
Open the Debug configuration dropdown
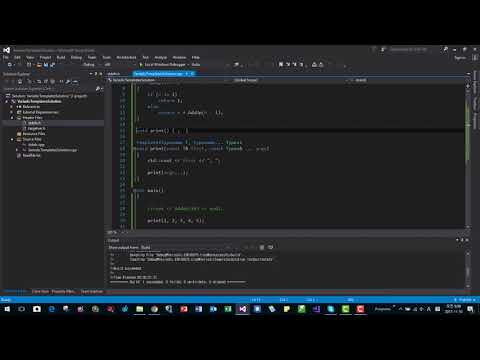coord(91,64)
